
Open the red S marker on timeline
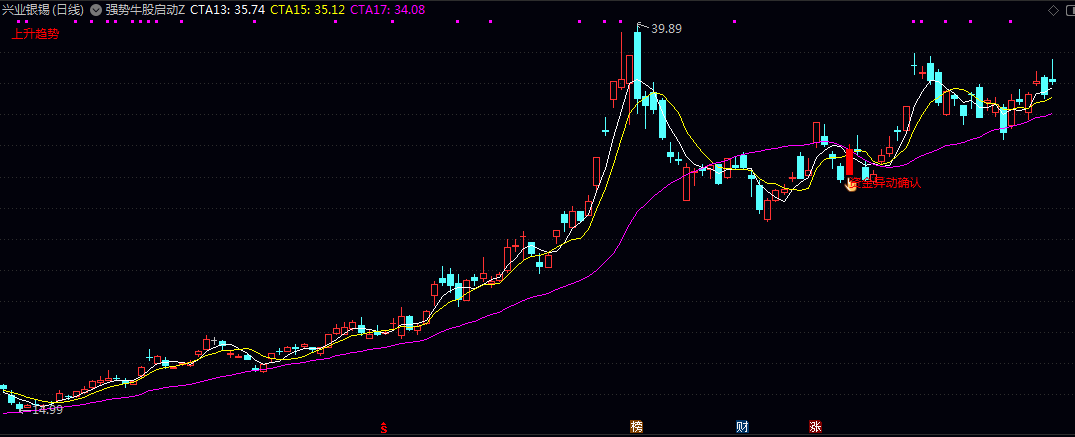tap(384, 427)
